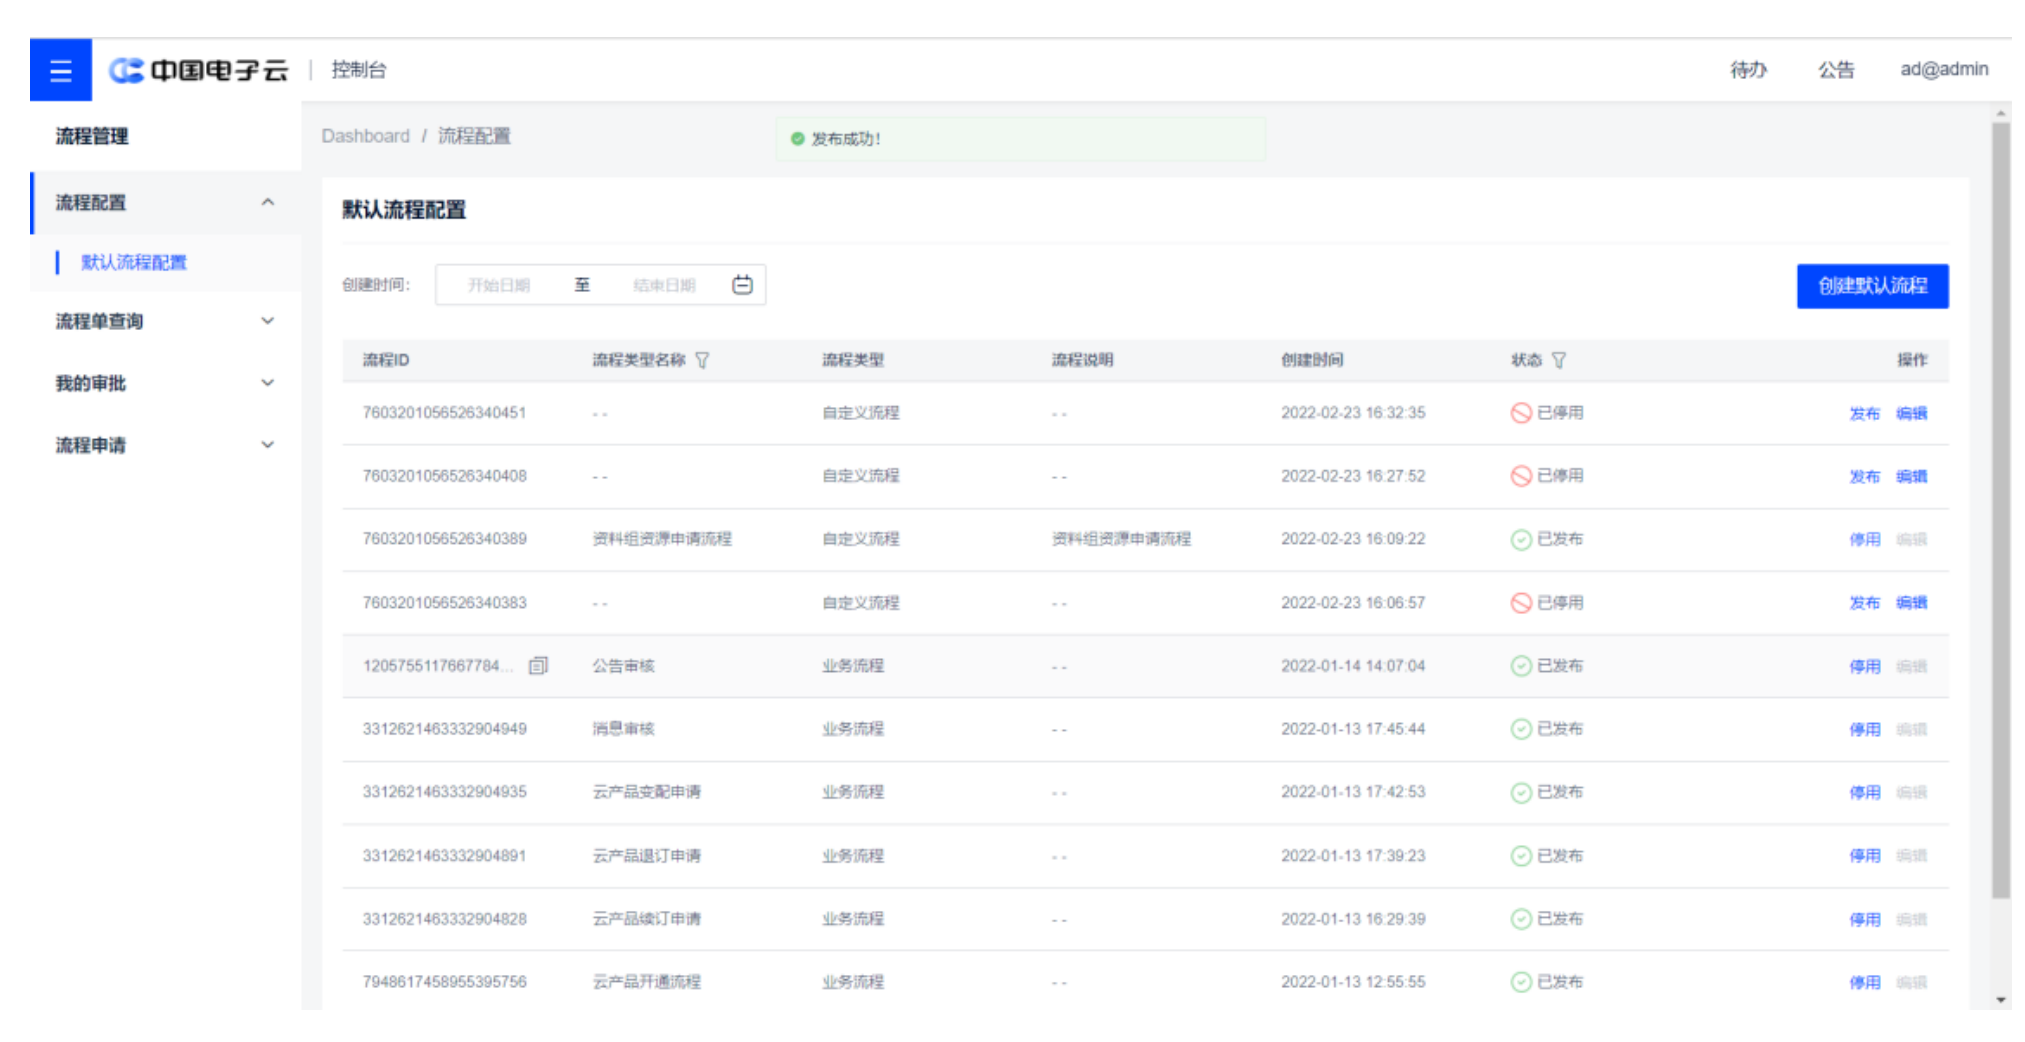
Task: Click the Dashboard breadcrumb link
Action: [x=365, y=136]
